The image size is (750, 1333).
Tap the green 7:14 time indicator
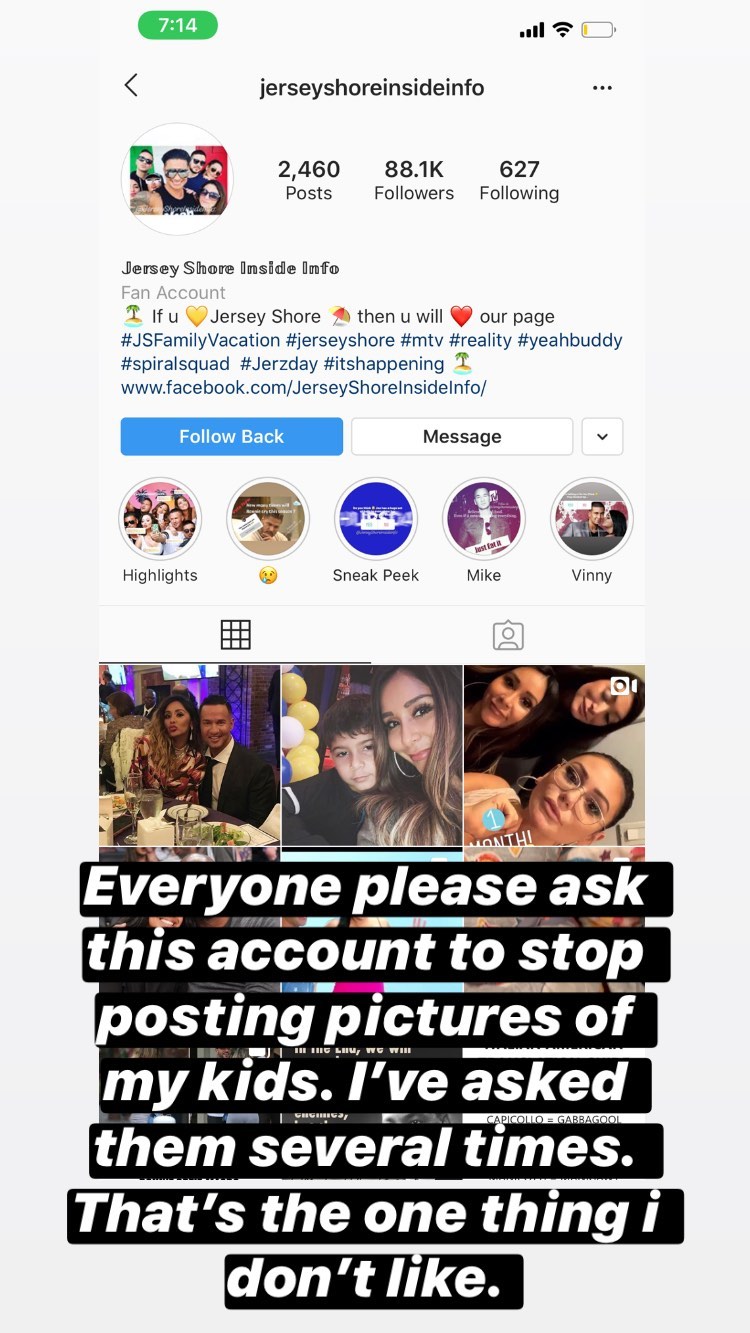tap(178, 25)
